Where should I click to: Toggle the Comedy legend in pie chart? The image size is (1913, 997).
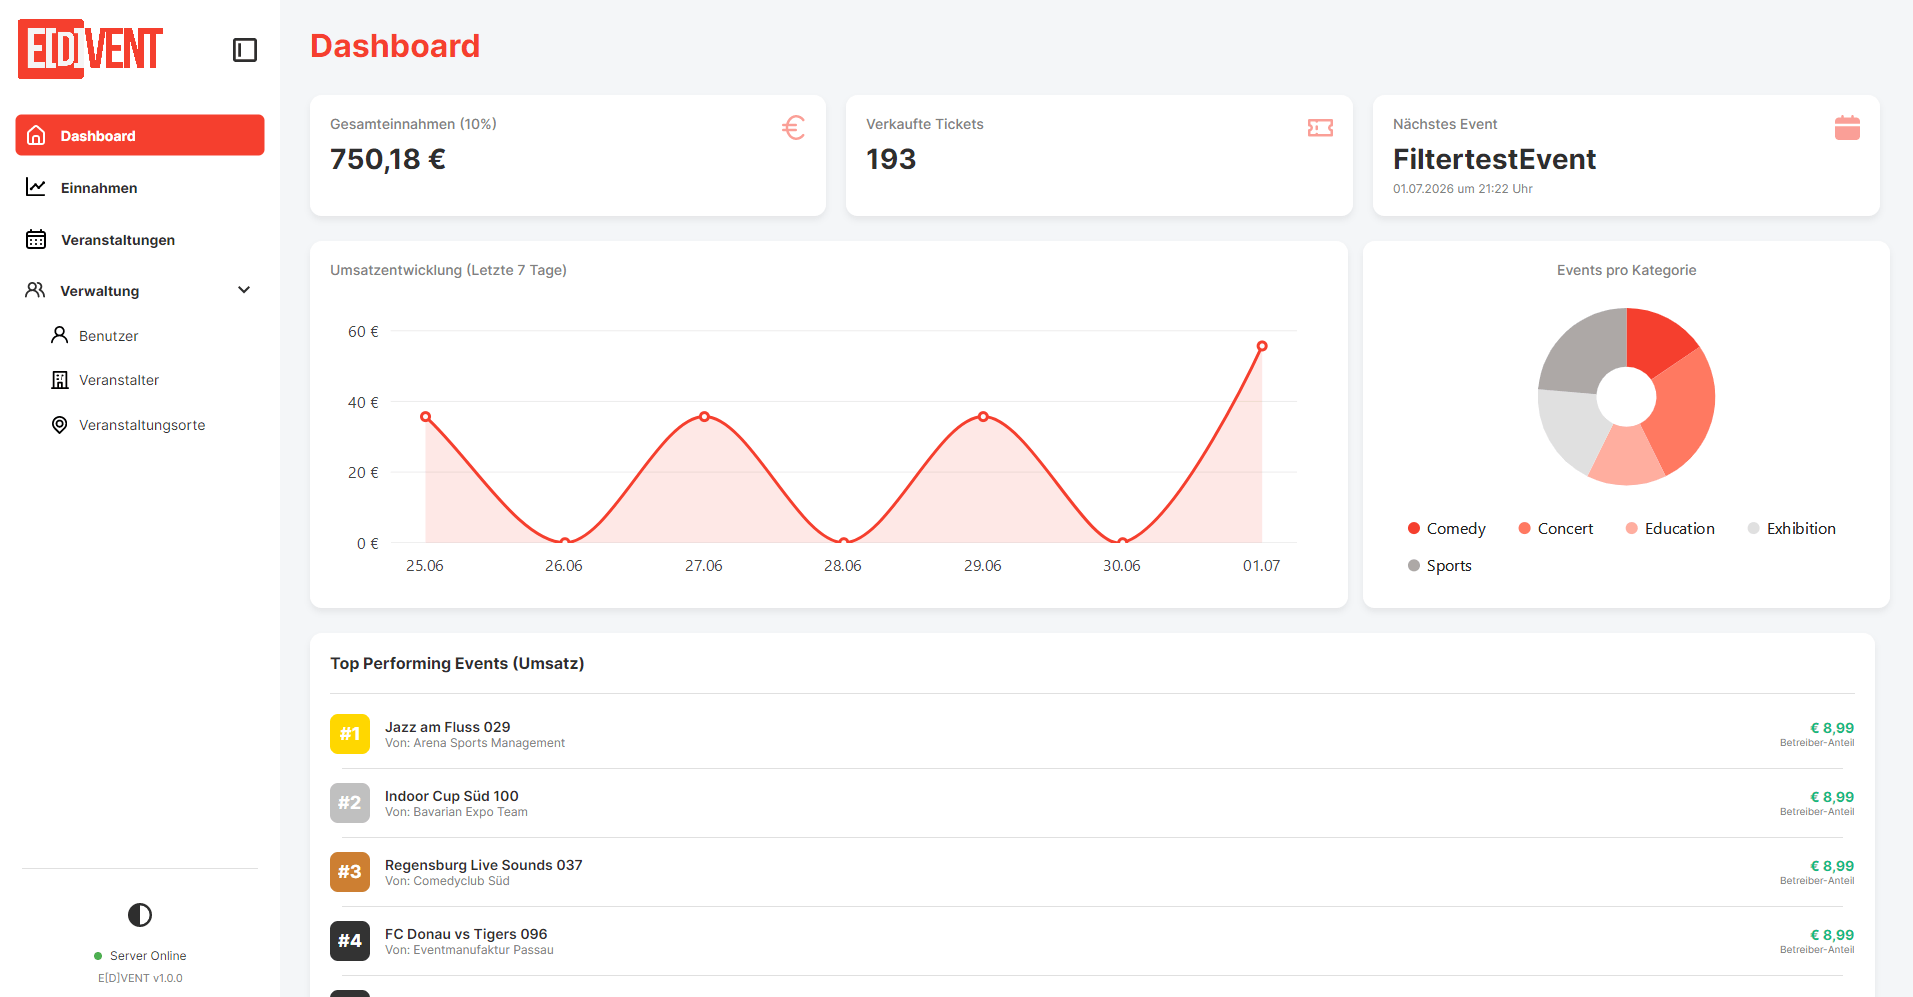(x=1446, y=528)
